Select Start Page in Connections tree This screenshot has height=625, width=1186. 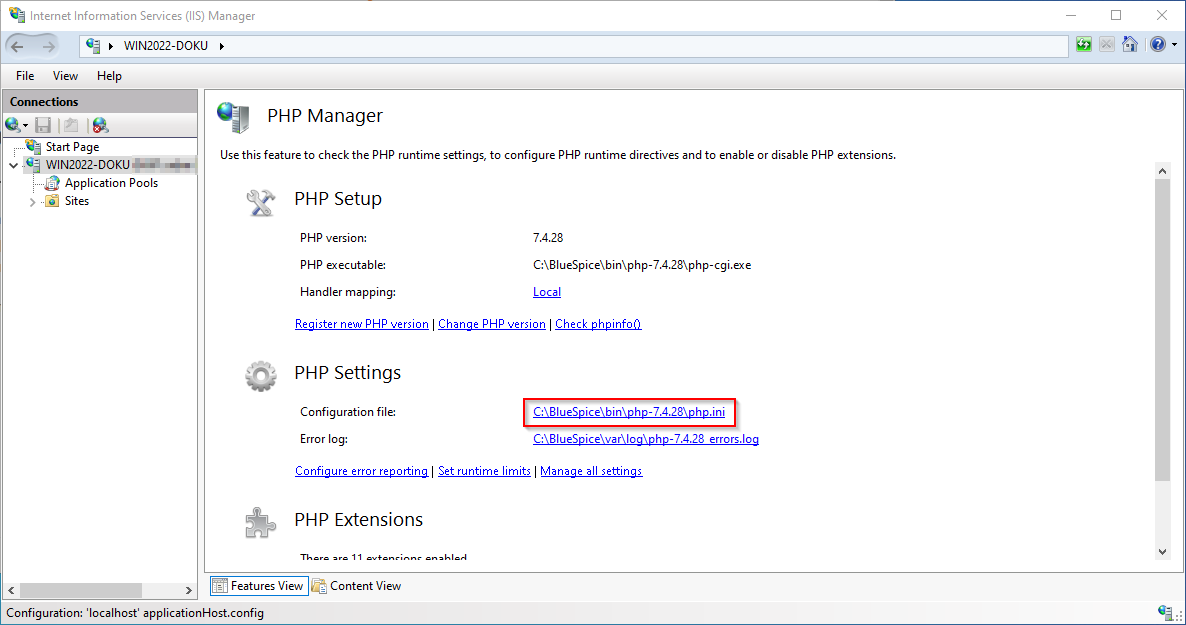coord(72,147)
